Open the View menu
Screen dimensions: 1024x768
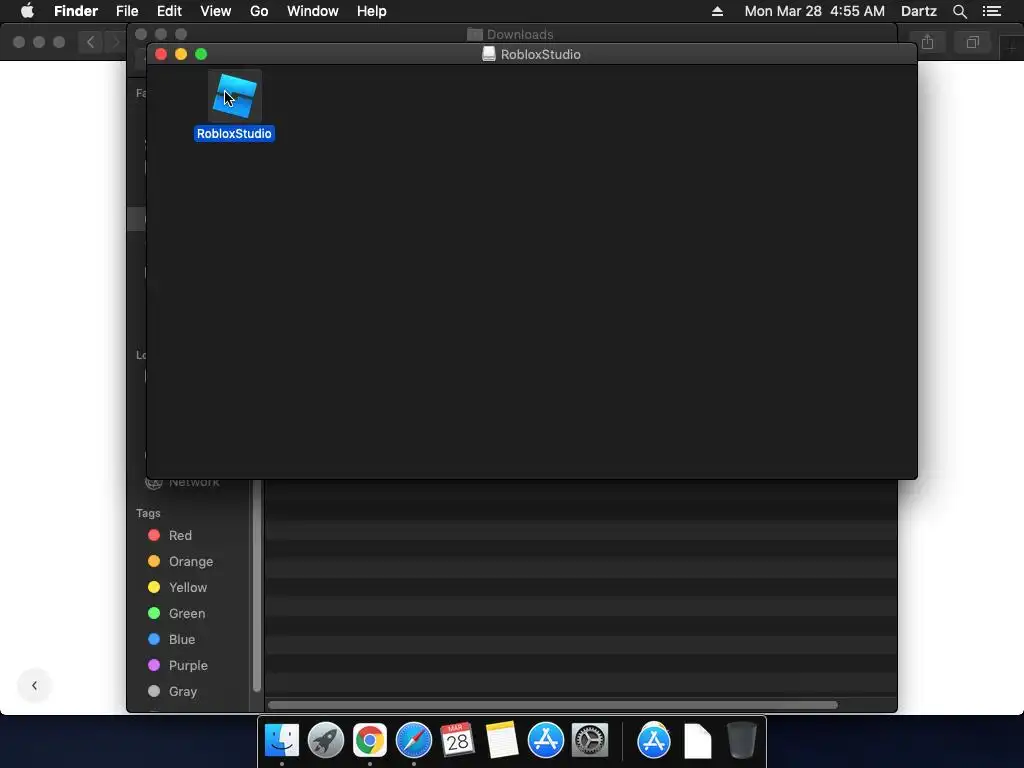coord(216,11)
